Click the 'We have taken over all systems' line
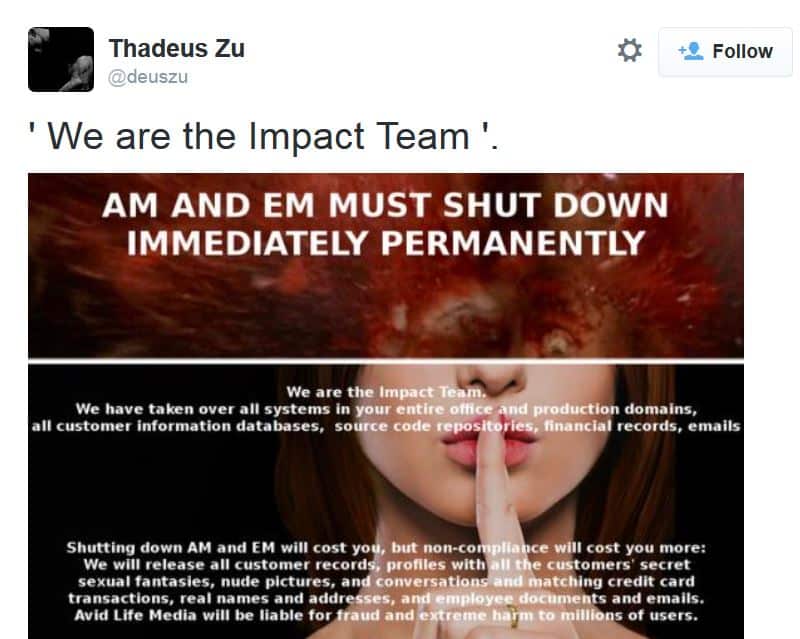Image resolution: width=800 pixels, height=639 pixels. coord(386,409)
